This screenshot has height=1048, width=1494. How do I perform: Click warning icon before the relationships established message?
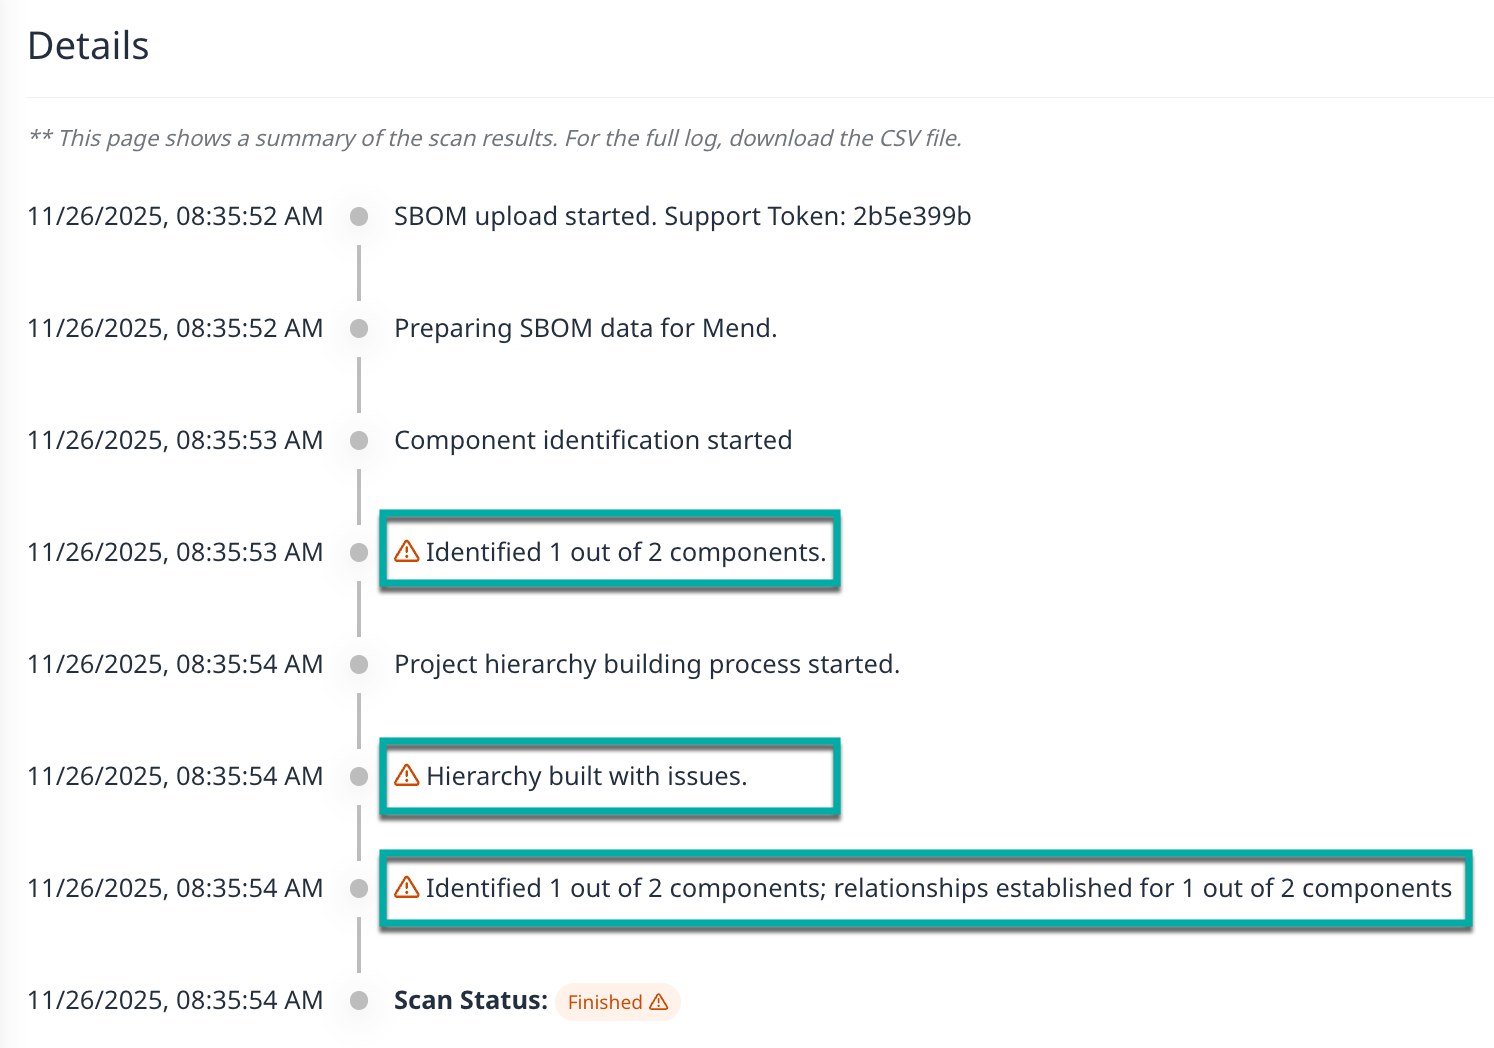tap(407, 888)
